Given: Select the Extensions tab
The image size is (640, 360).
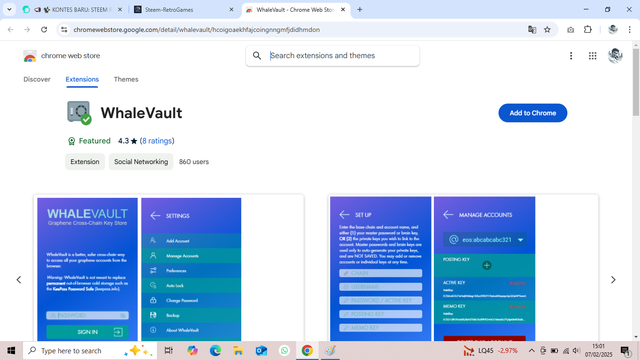Looking at the screenshot, I should 82,79.
